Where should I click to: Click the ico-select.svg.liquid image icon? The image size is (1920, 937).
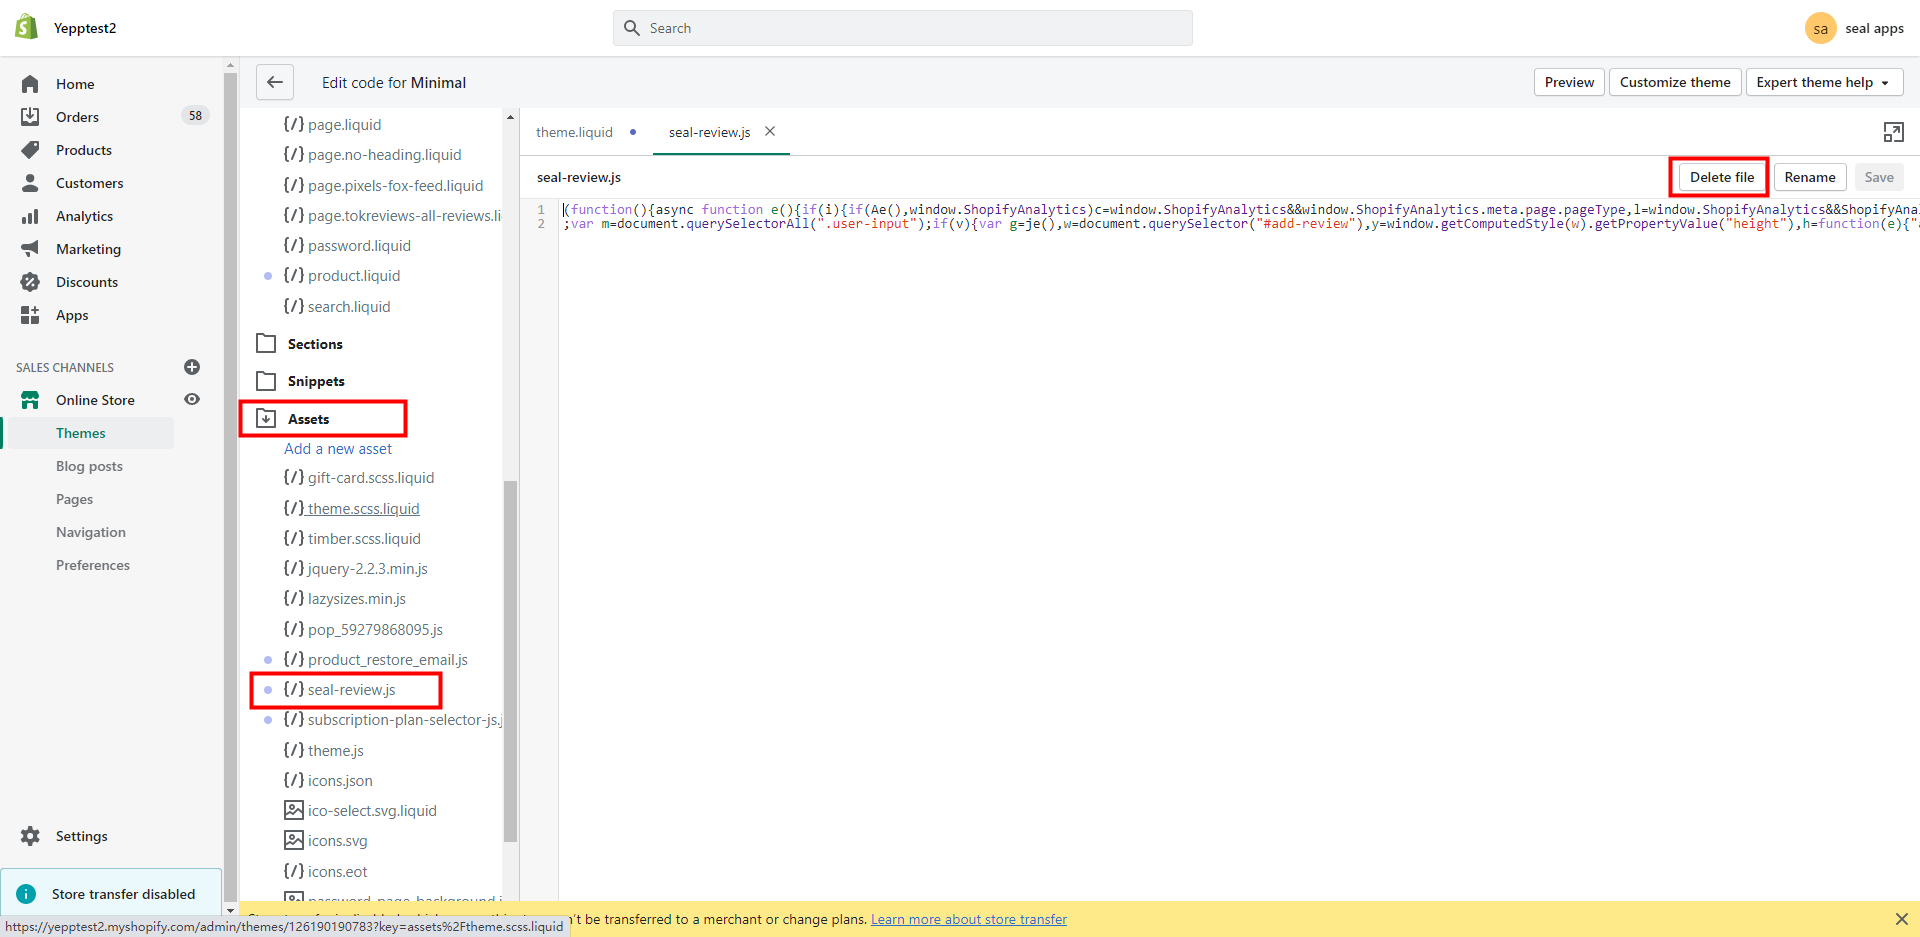tap(294, 810)
